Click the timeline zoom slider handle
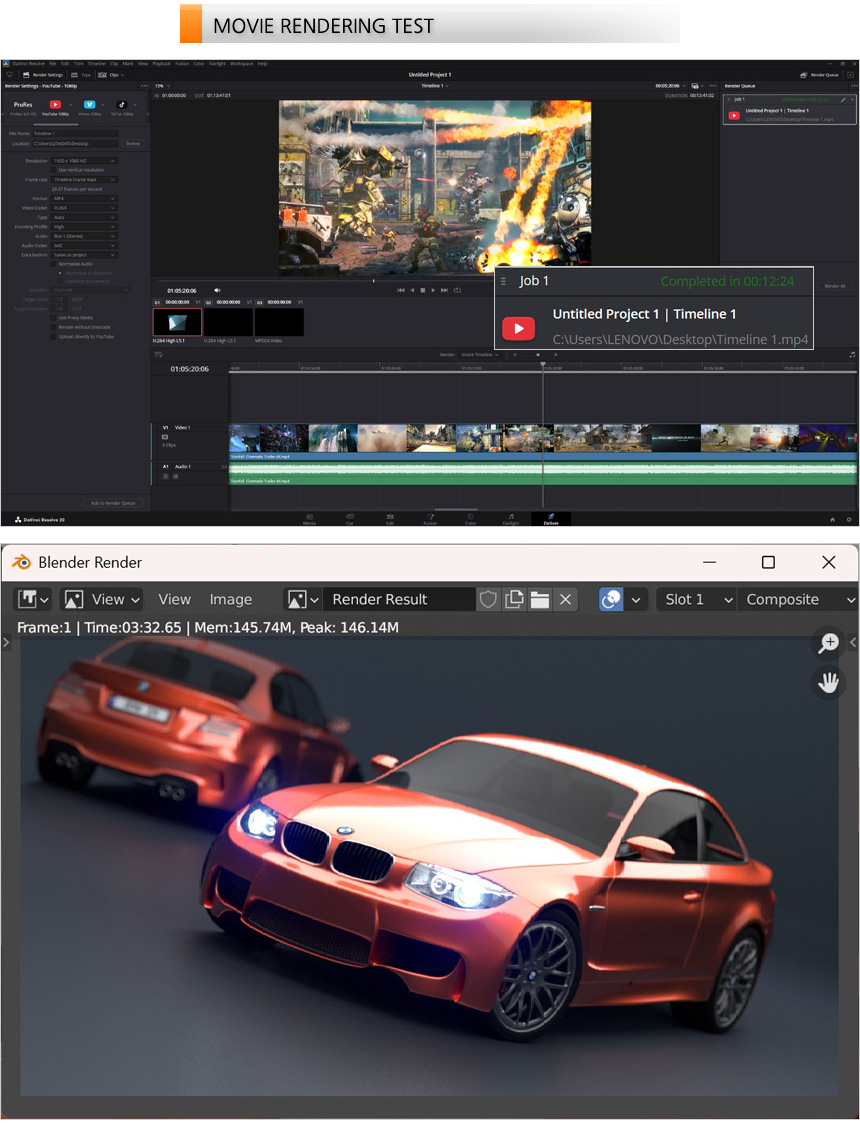Viewport: 860px width, 1123px height. pyautogui.click(x=538, y=355)
